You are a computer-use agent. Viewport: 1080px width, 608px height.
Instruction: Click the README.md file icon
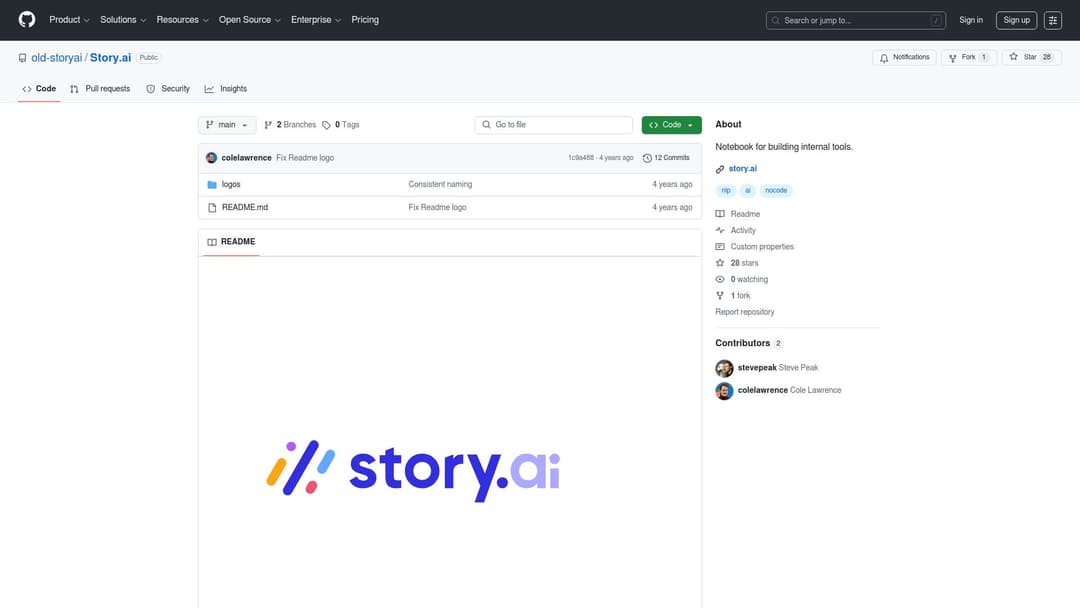(212, 208)
